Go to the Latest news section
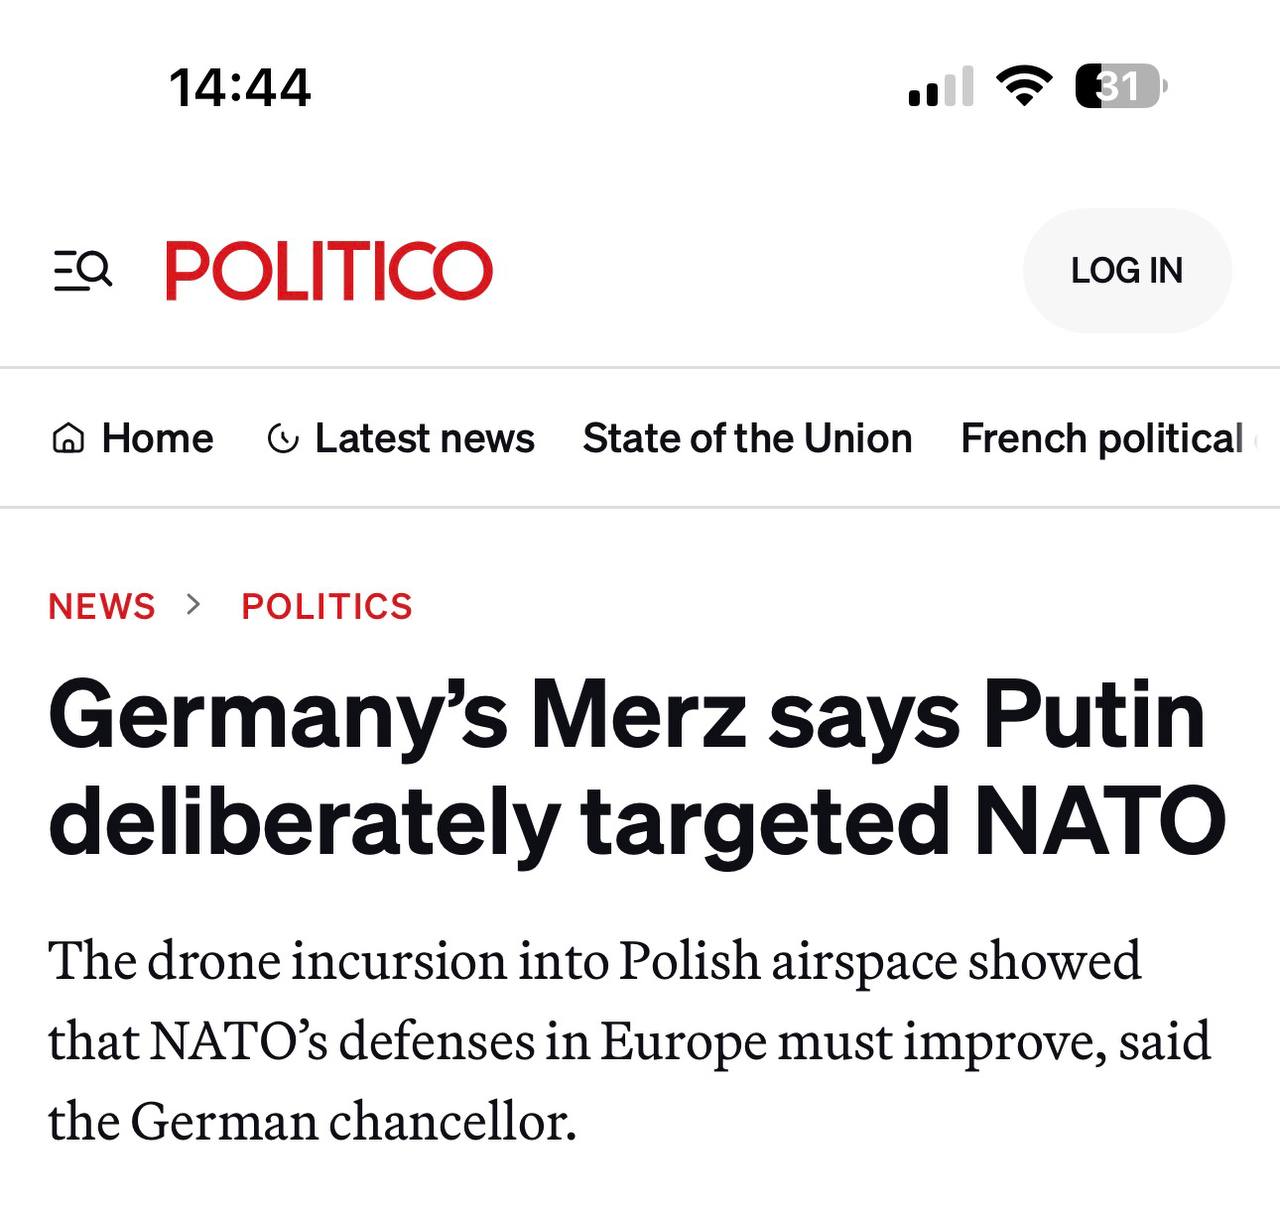Screen dimensions: 1280x1208 click(x=424, y=439)
